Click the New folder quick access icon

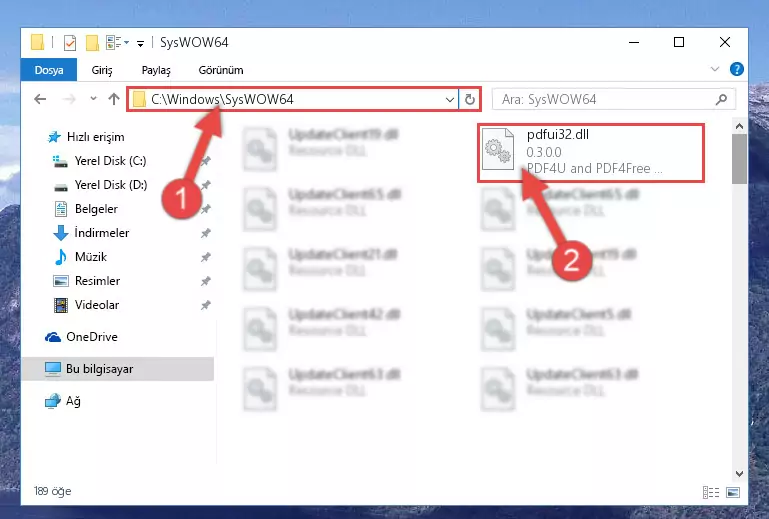click(92, 43)
